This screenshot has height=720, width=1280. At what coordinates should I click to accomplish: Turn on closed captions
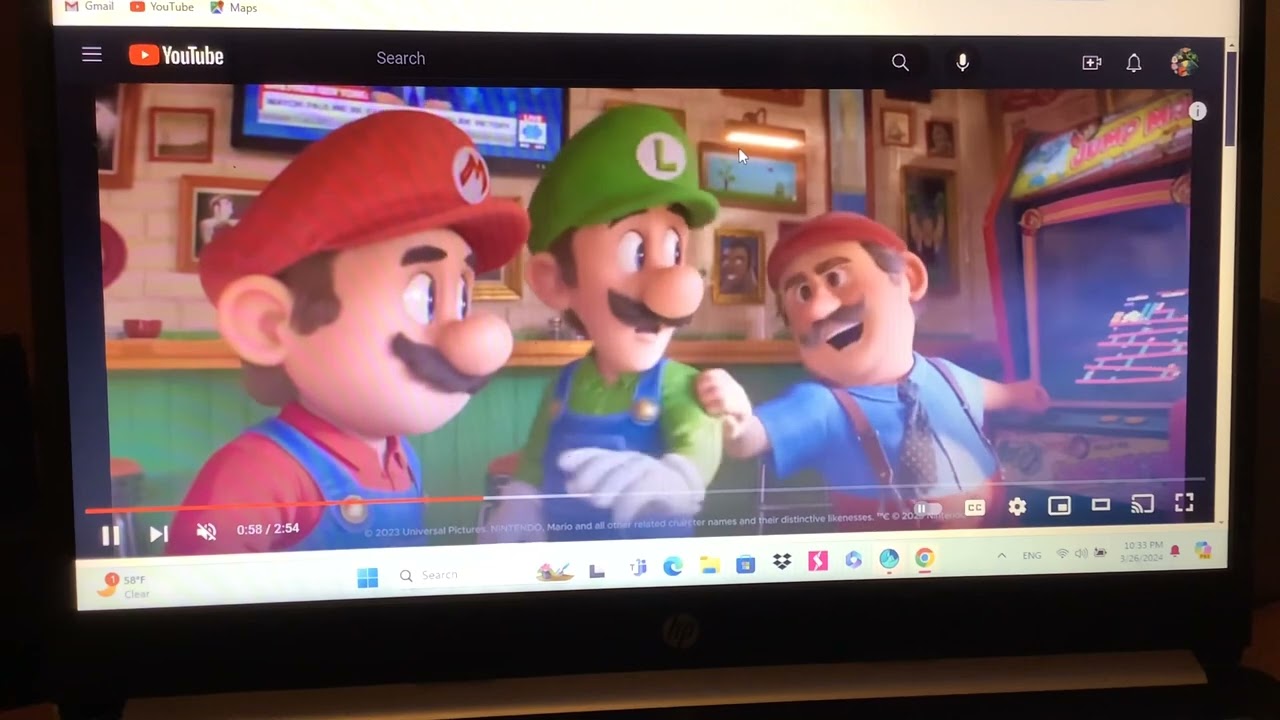click(975, 508)
